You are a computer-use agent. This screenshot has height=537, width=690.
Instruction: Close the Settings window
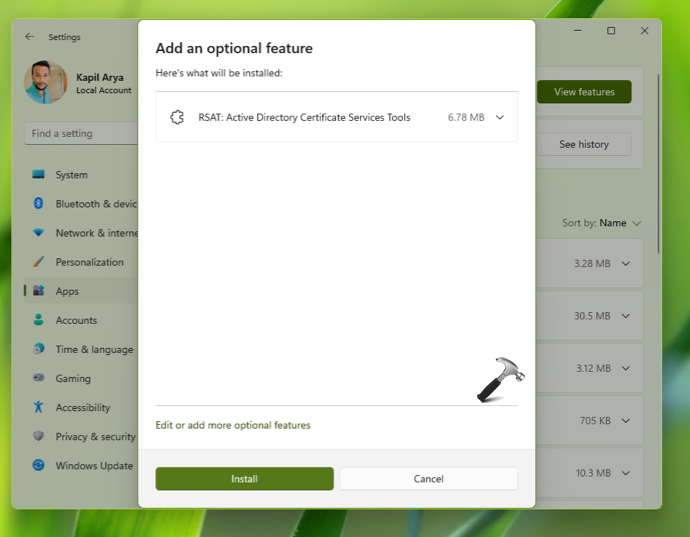tap(644, 30)
